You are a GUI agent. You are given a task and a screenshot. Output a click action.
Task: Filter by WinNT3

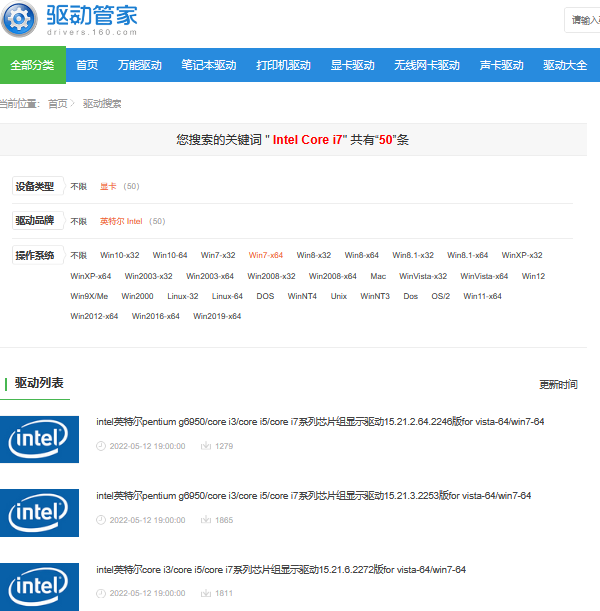coord(375,296)
